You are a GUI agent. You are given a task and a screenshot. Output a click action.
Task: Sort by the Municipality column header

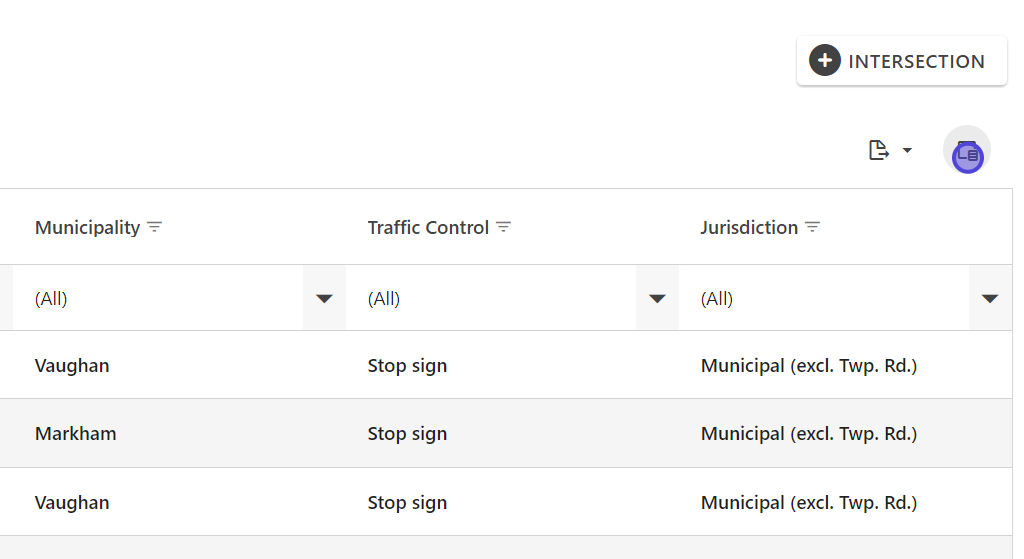[x=87, y=228]
